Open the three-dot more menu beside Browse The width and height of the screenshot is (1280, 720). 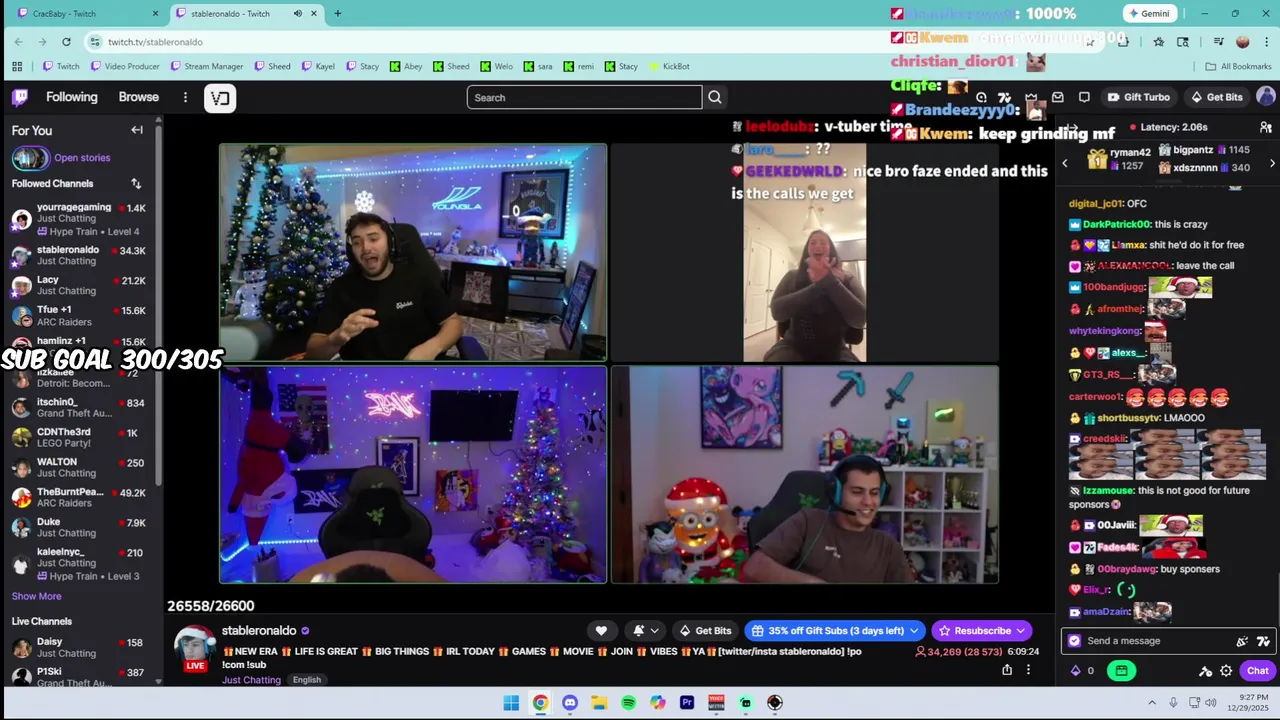pyautogui.click(x=185, y=97)
